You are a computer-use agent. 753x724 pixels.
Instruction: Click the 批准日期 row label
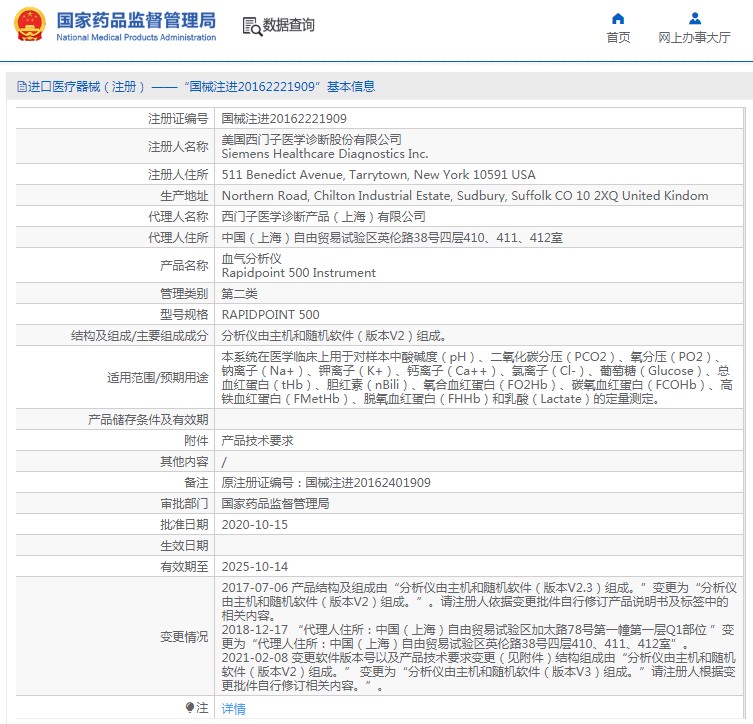[x=184, y=525]
